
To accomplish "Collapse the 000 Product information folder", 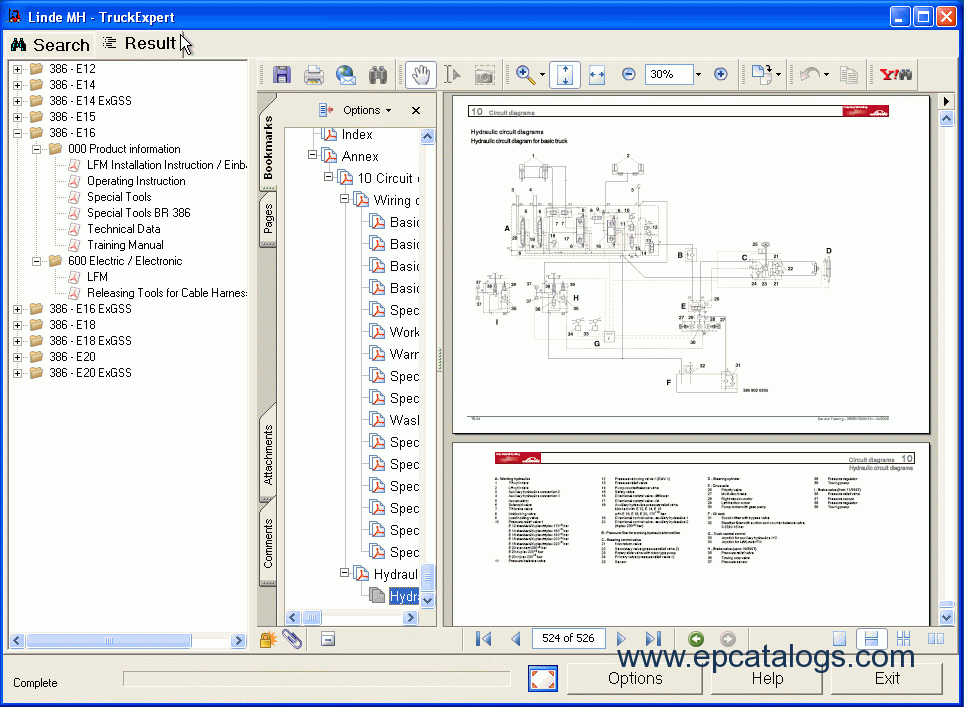I will click(x=36, y=149).
